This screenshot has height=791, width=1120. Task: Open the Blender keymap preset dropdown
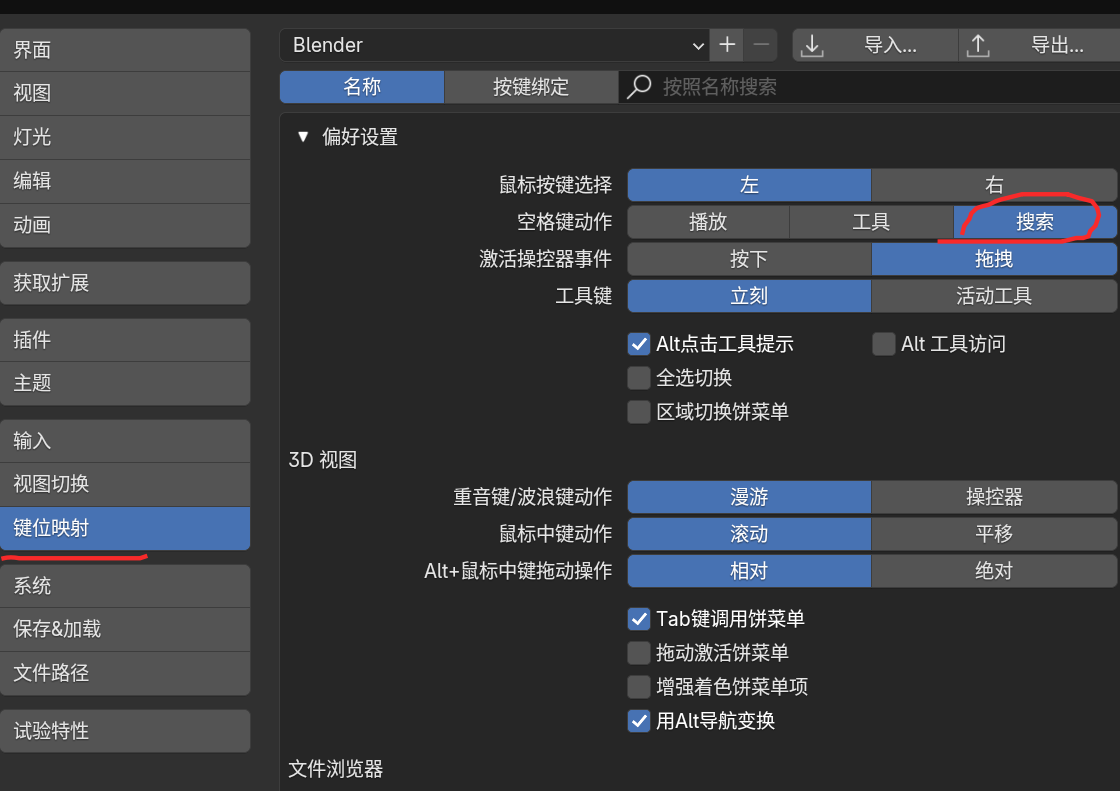pyautogui.click(x=494, y=45)
